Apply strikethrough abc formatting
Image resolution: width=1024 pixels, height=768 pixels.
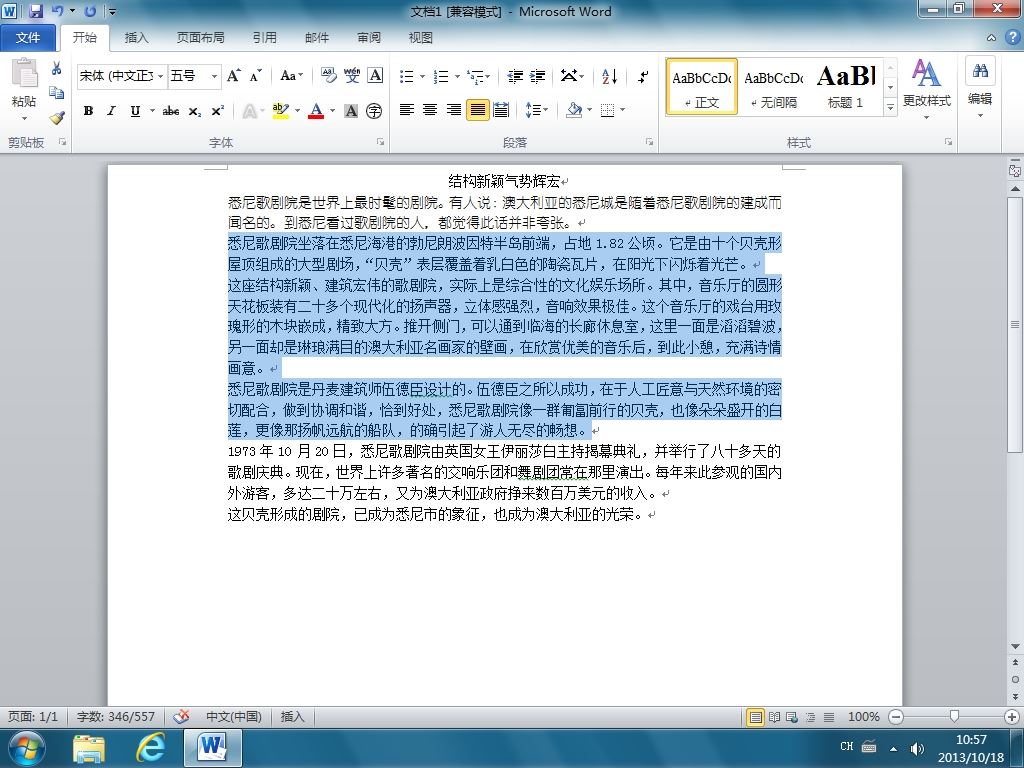click(171, 111)
